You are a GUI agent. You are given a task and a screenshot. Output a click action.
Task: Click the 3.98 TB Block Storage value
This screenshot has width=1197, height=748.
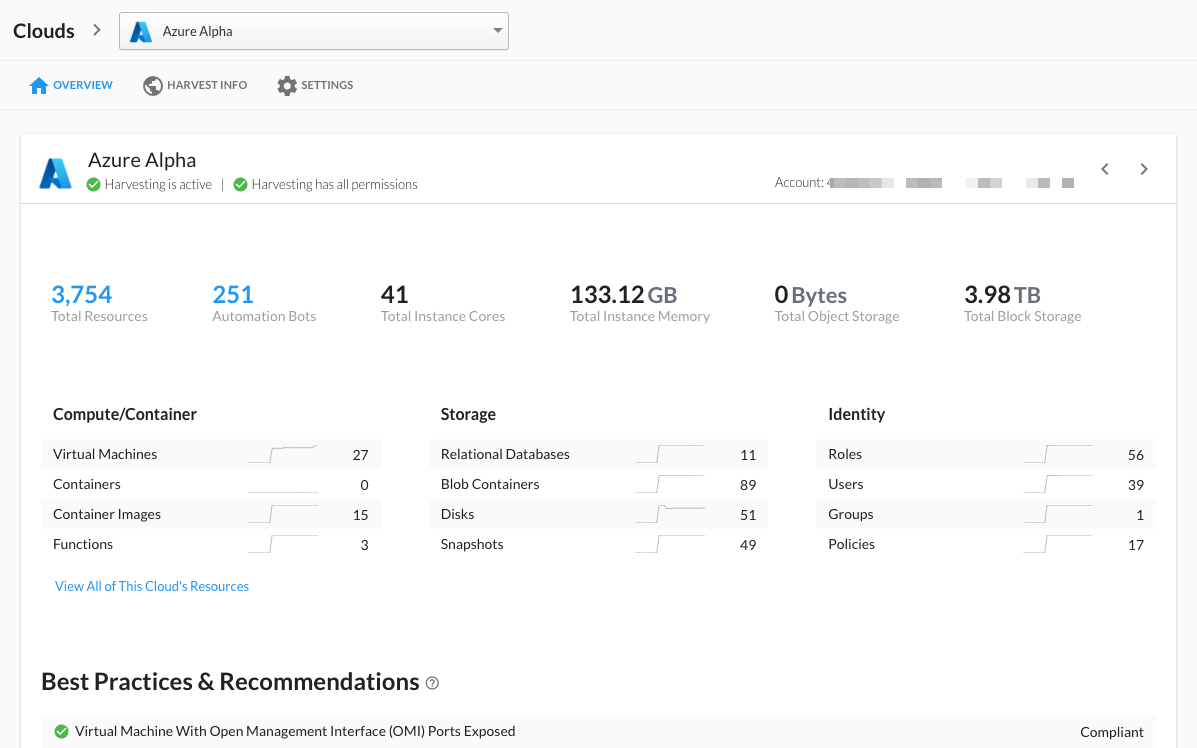tap(1002, 294)
